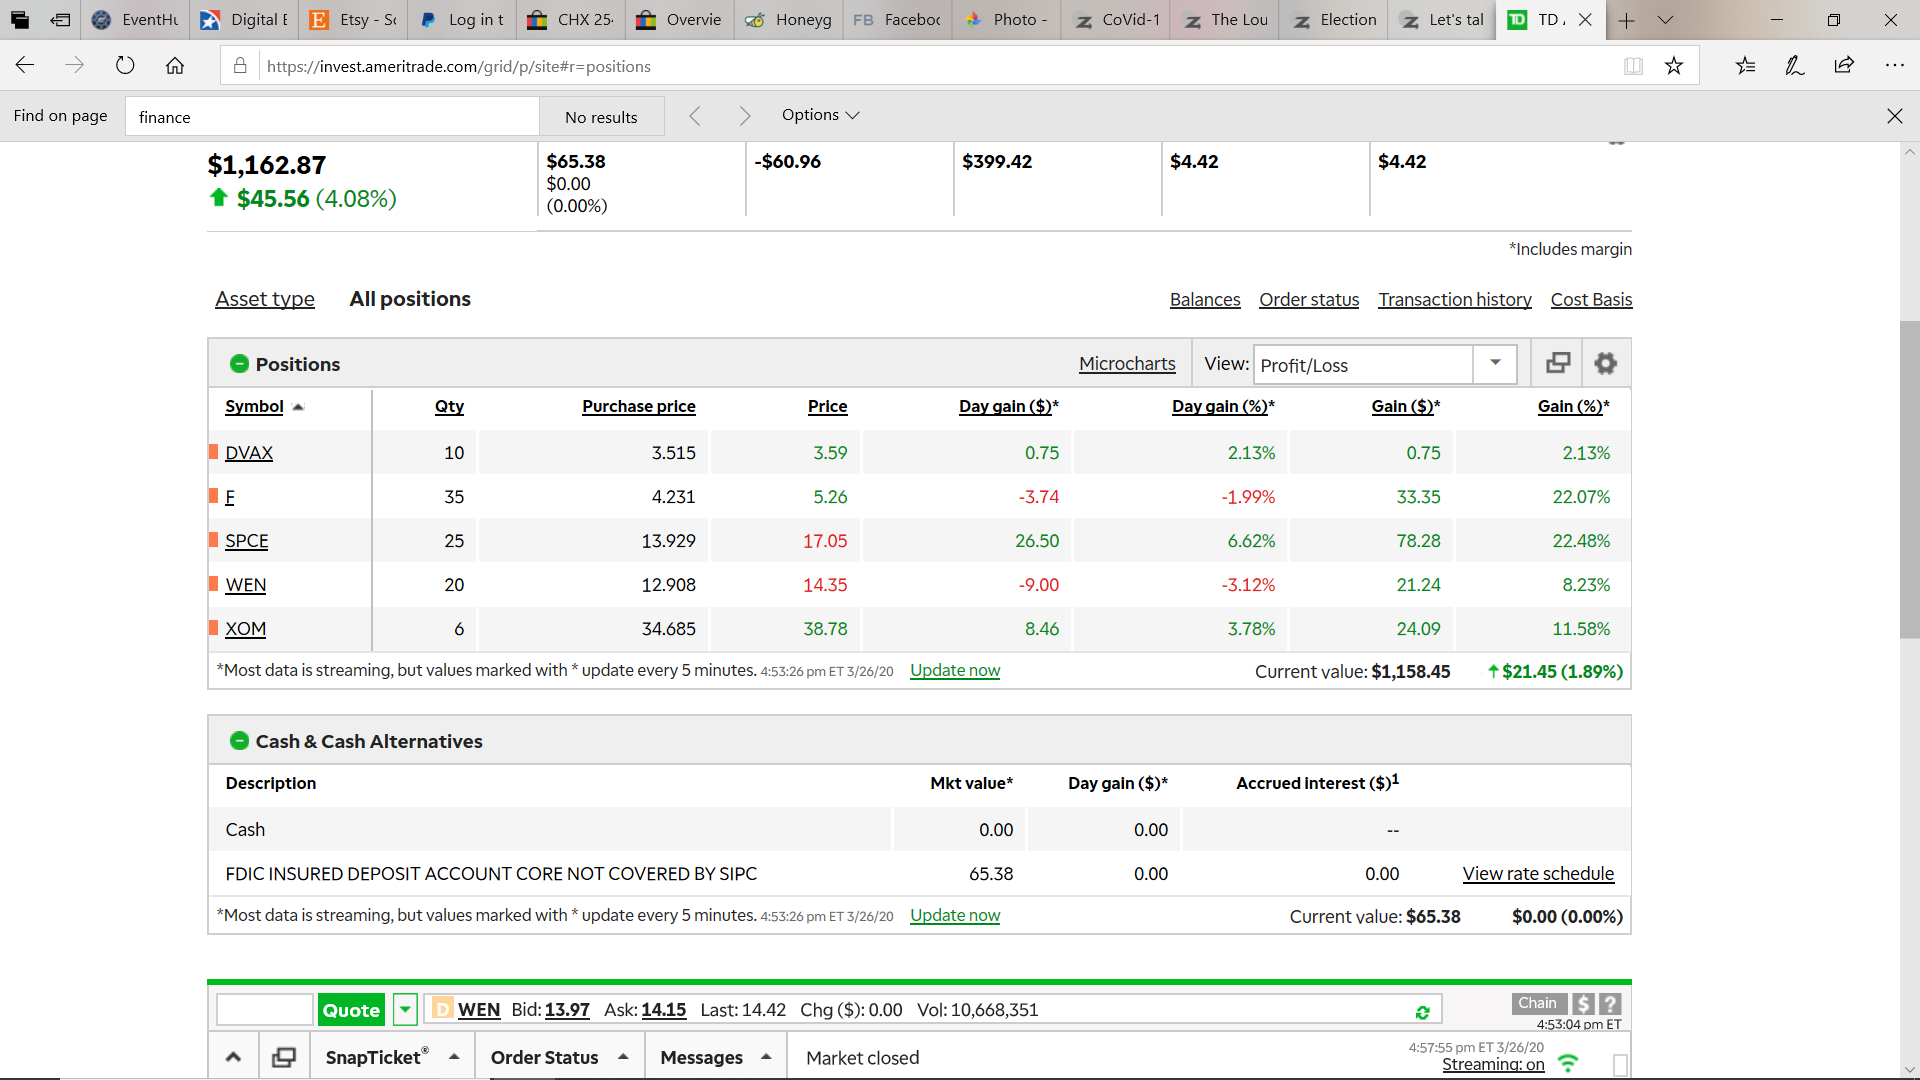
Task: Open the question mark help icon
Action: coord(1610,1004)
